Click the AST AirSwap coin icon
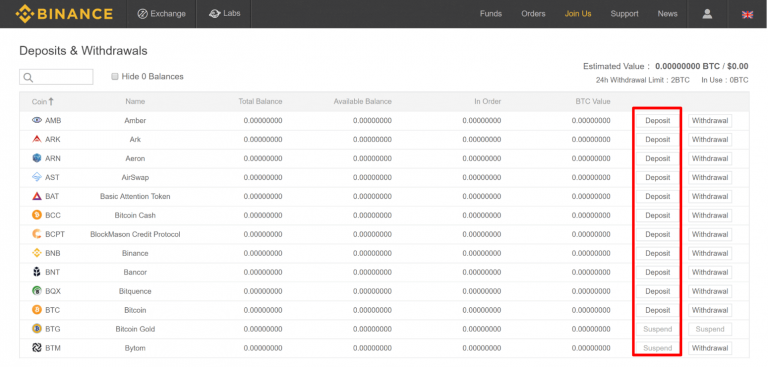768x367 pixels. pyautogui.click(x=37, y=177)
